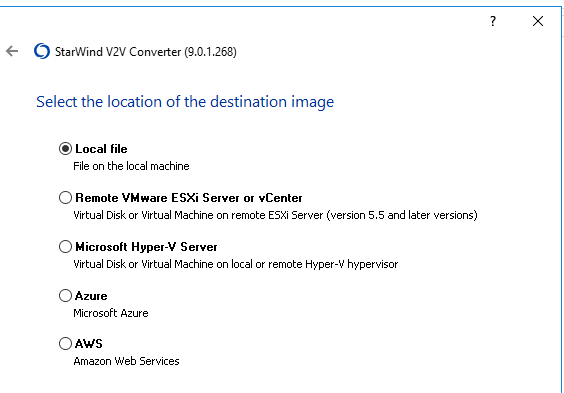Click the Hyper-V hypervisor description text

coord(236,264)
